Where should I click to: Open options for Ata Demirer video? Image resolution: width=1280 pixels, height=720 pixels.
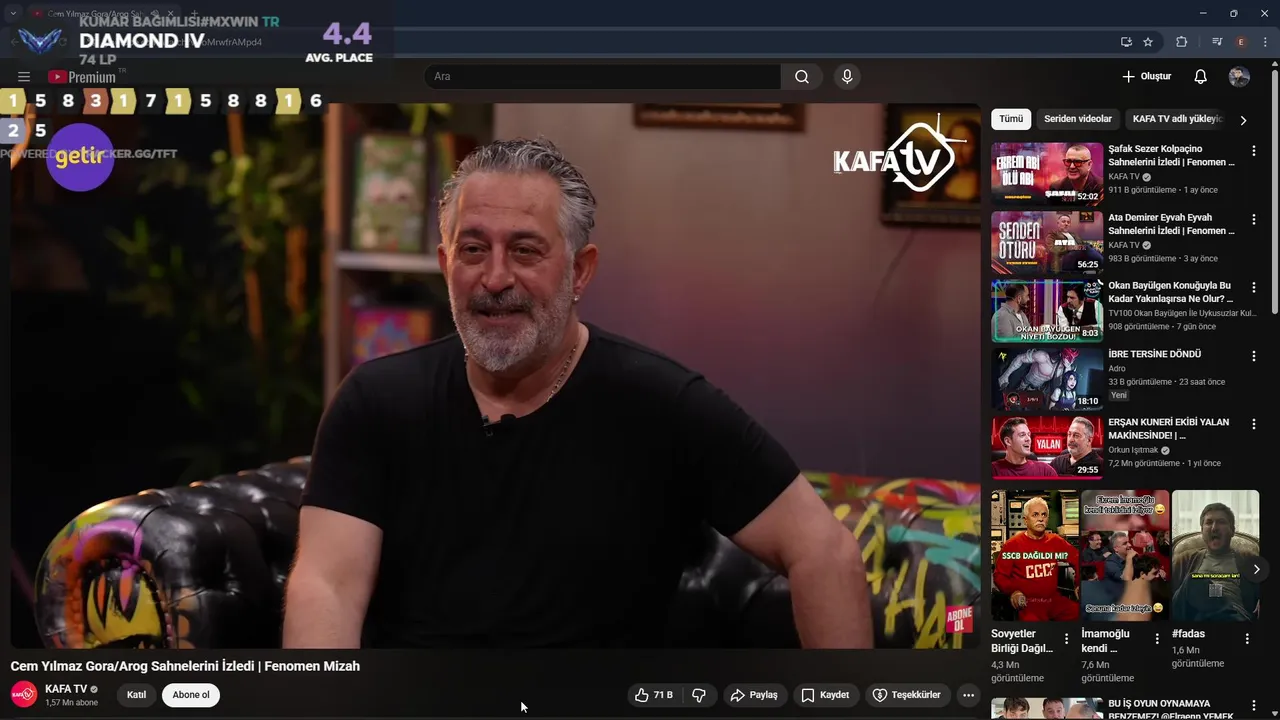coord(1254,219)
